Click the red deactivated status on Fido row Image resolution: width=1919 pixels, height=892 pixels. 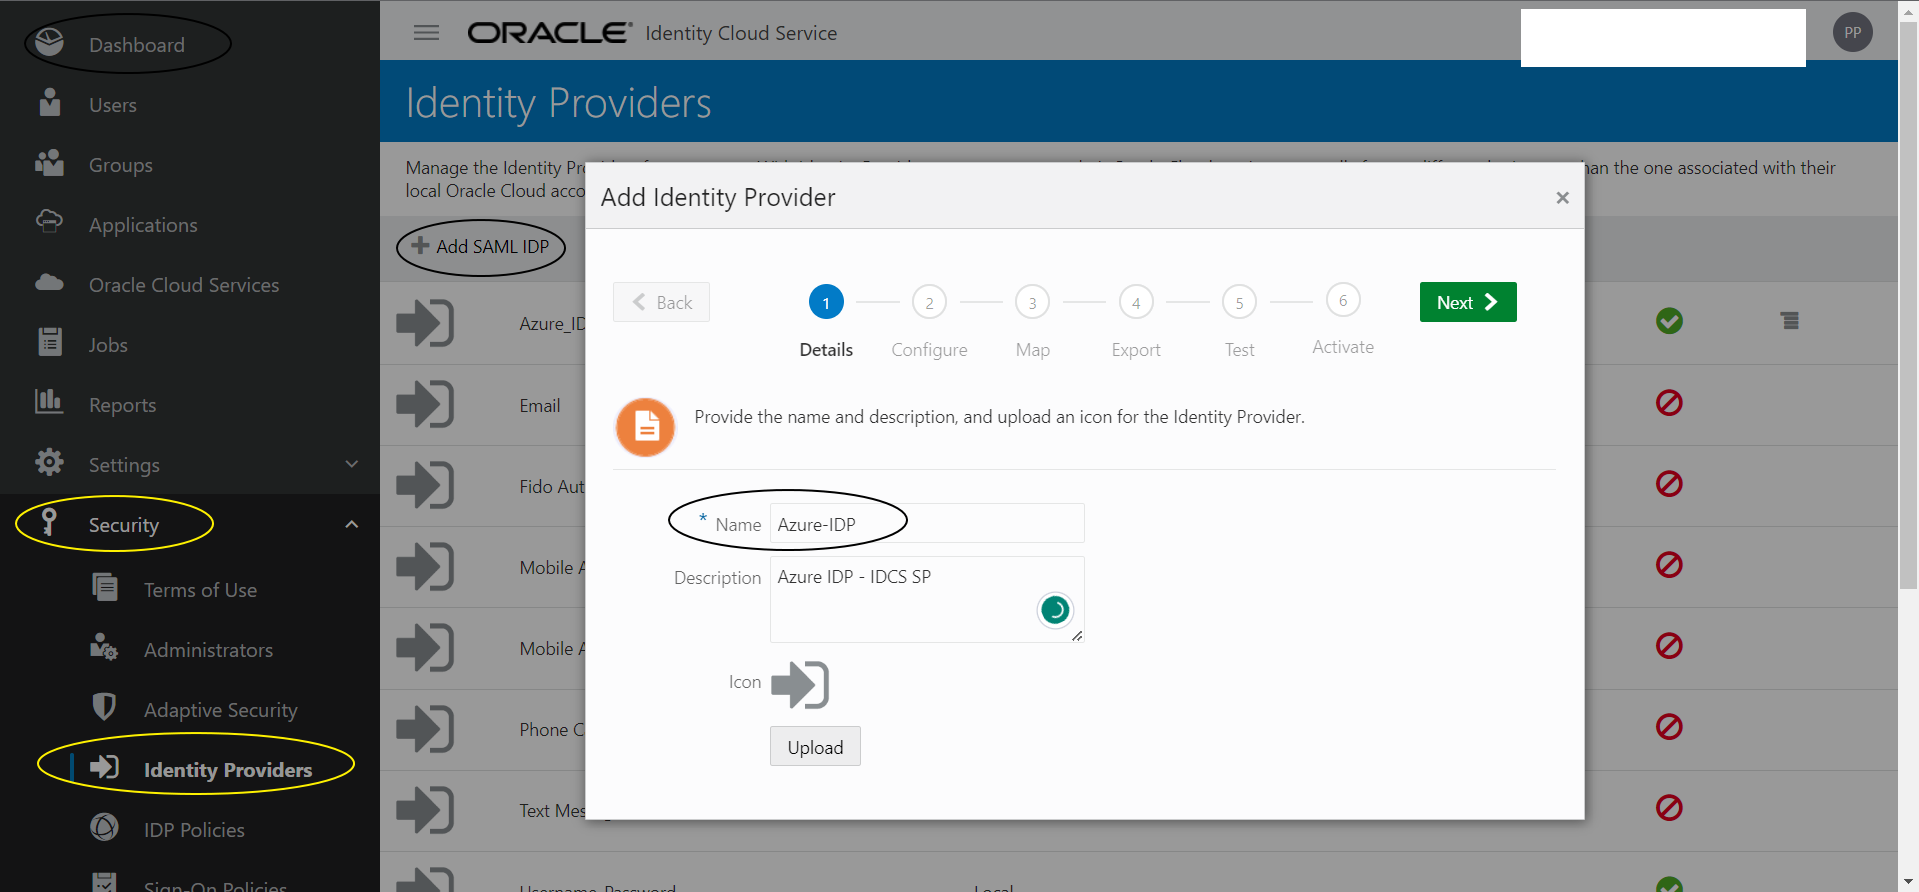(1669, 484)
